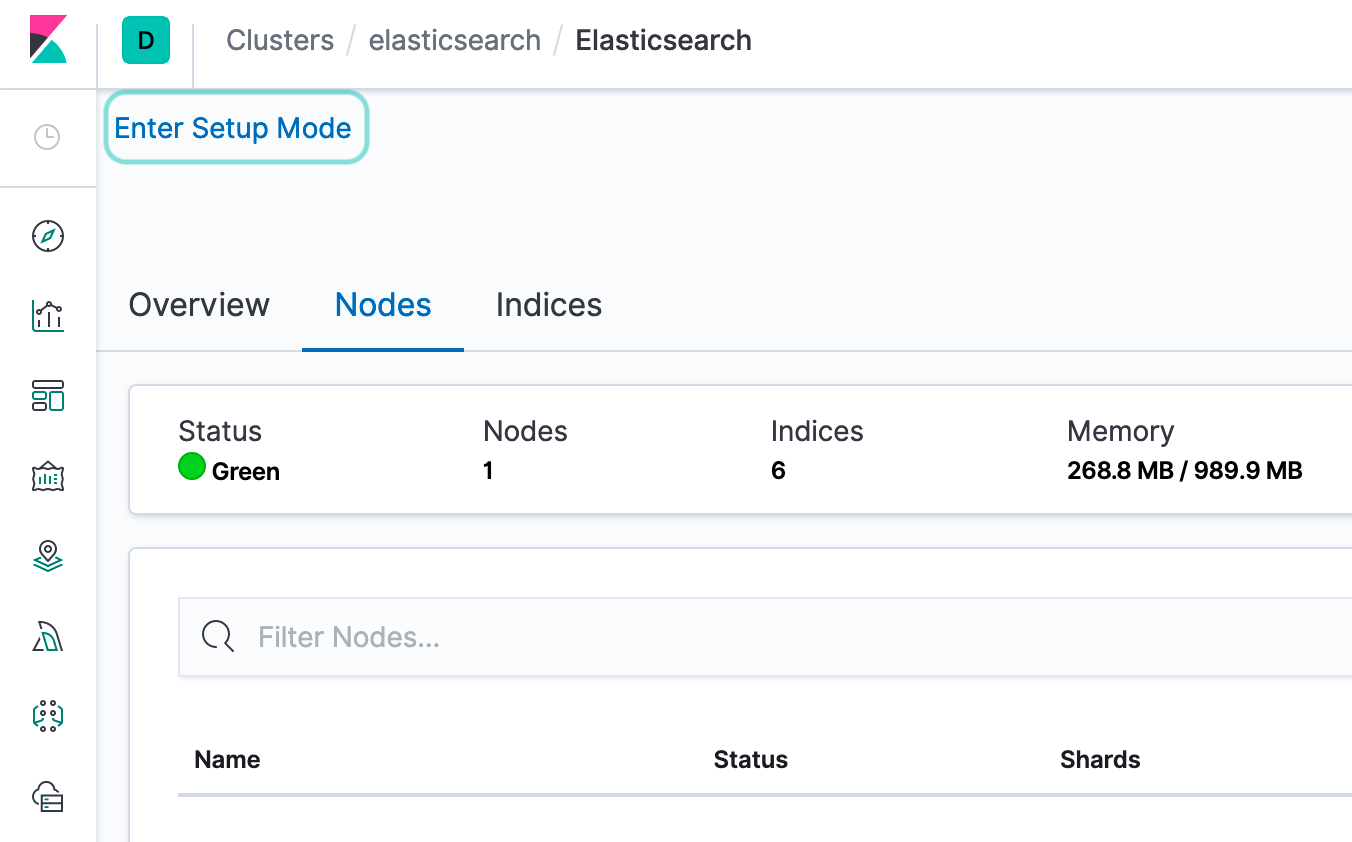Image resolution: width=1352 pixels, height=842 pixels.
Task: Click Enter Setup Mode button
Action: point(236,128)
